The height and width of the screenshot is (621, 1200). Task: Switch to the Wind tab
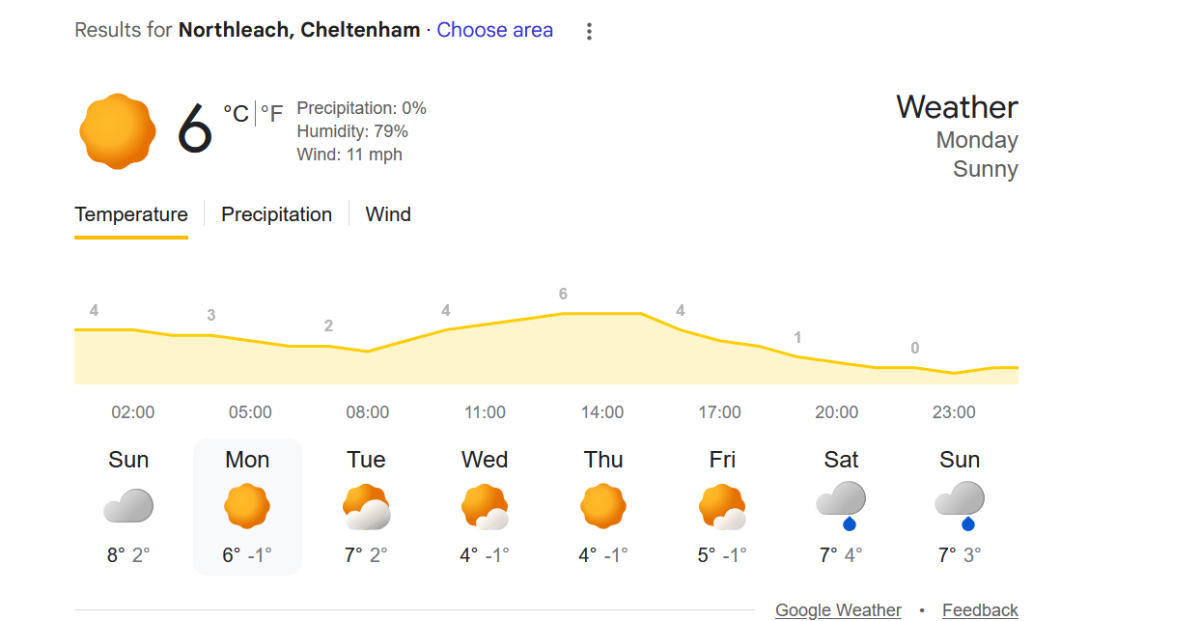point(388,214)
